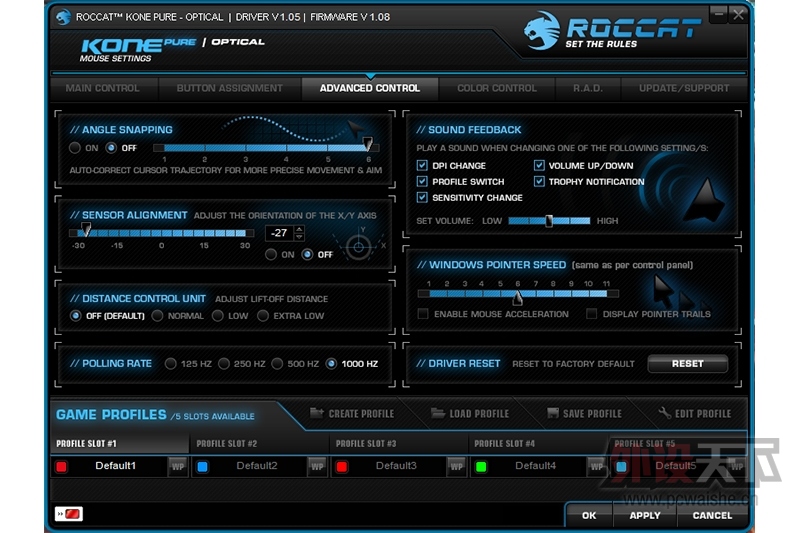
Task: Toggle DPI Change sound checkbox
Action: click(422, 165)
